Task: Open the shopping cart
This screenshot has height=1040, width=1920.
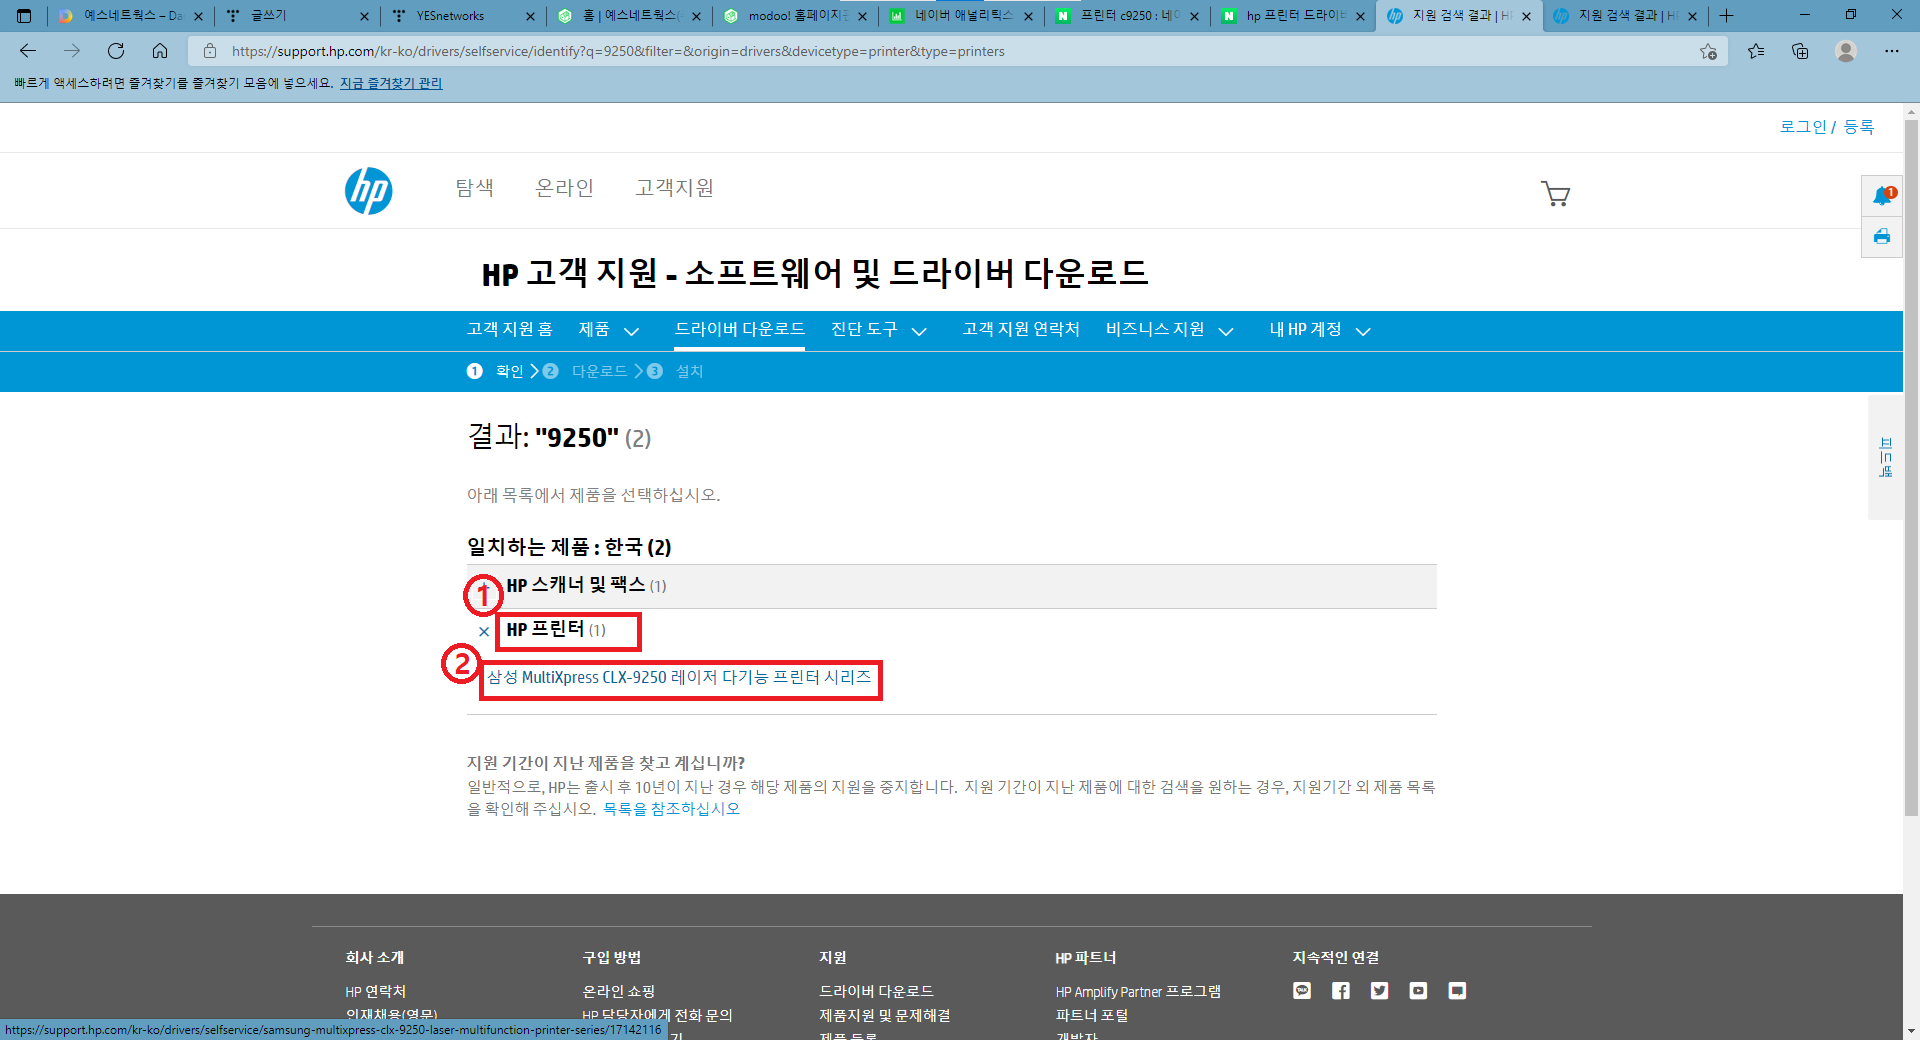Action: coord(1555,193)
